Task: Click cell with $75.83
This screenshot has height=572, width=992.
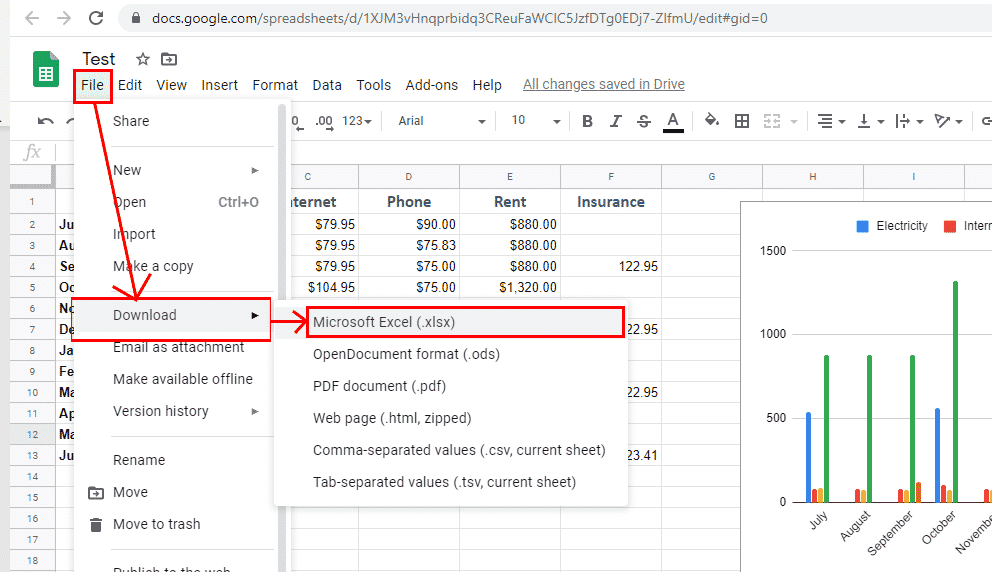Action: pos(409,246)
